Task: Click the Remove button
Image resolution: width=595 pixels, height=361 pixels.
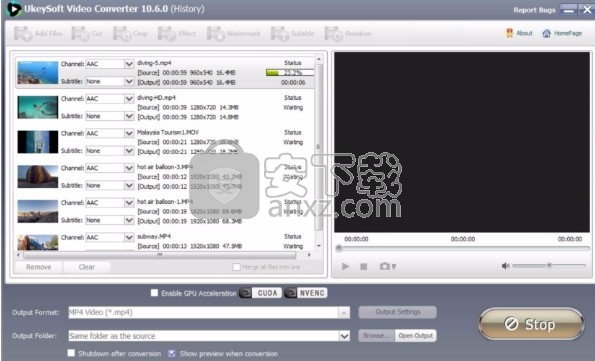Action: pos(38,267)
